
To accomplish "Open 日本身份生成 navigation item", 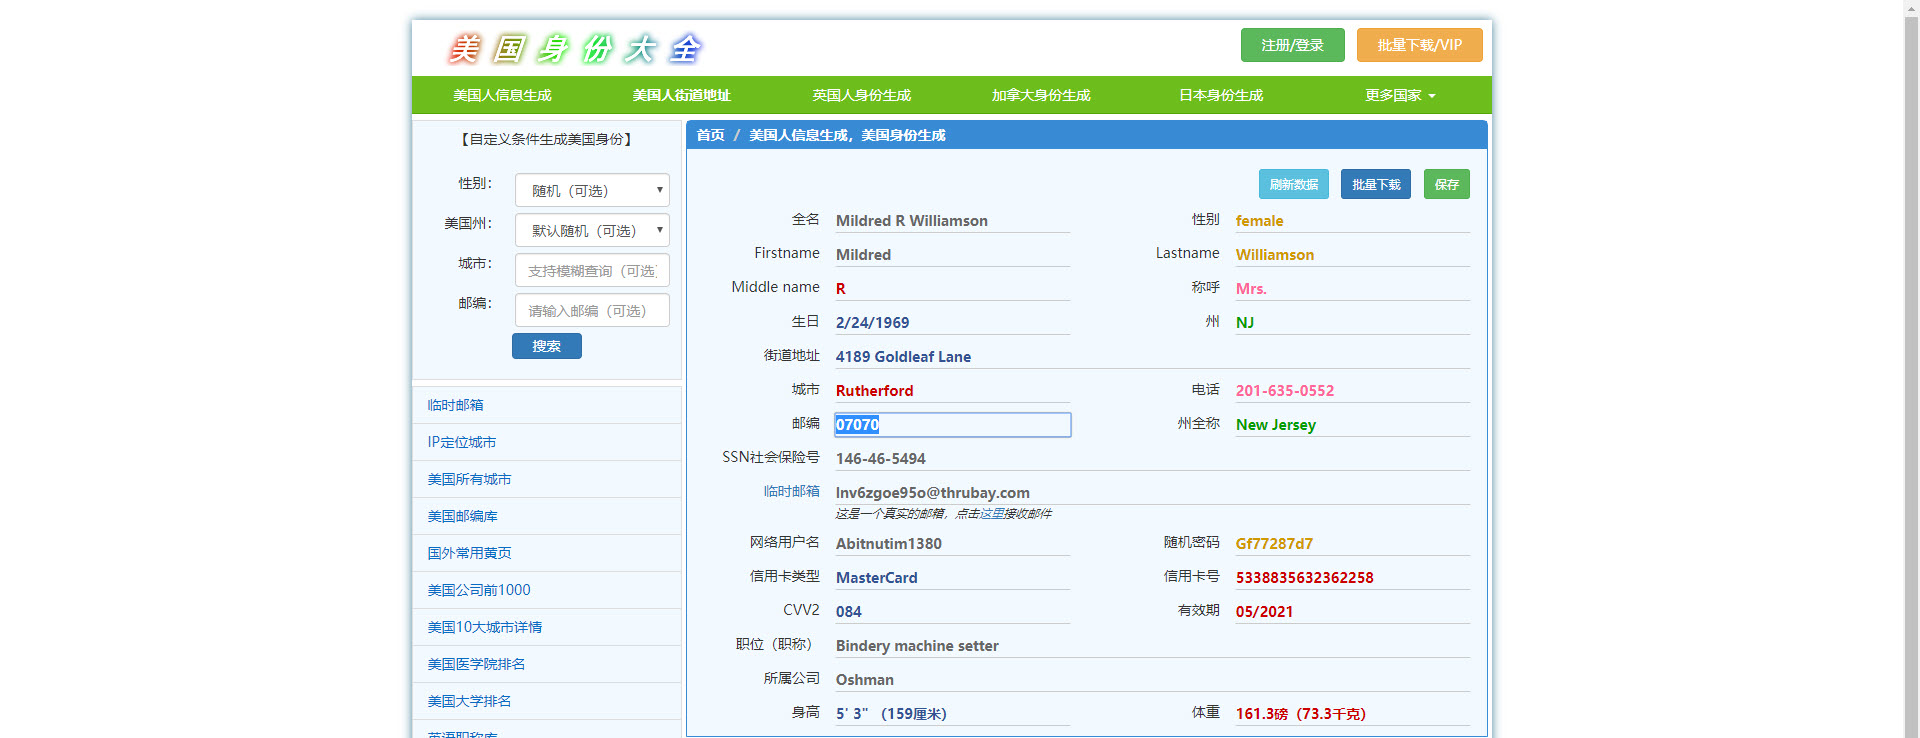I will coord(1220,95).
